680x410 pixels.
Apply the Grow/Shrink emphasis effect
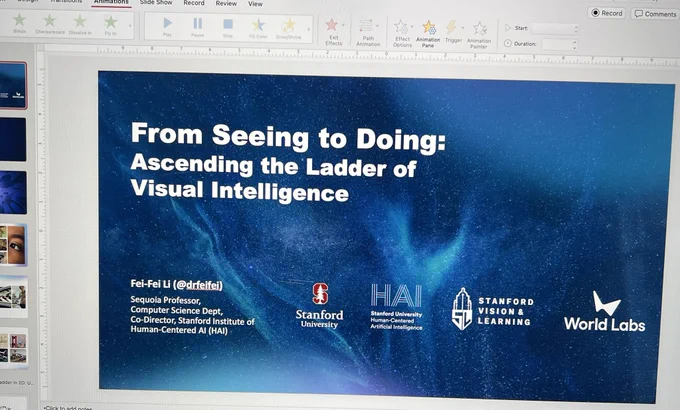click(288, 28)
